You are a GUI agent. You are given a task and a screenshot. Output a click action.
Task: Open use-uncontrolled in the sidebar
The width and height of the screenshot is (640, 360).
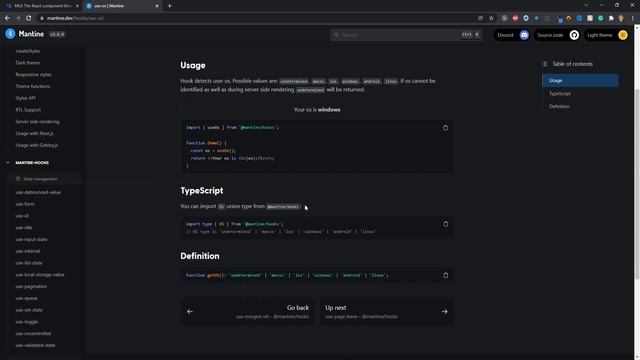(x=33, y=333)
